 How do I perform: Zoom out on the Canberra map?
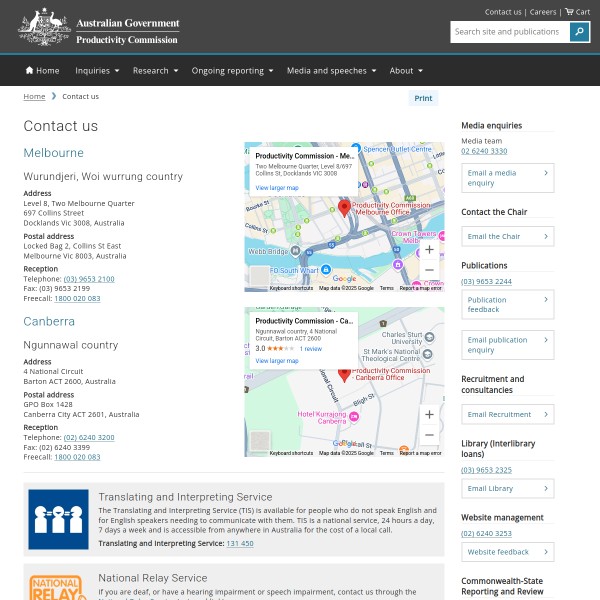(x=429, y=435)
